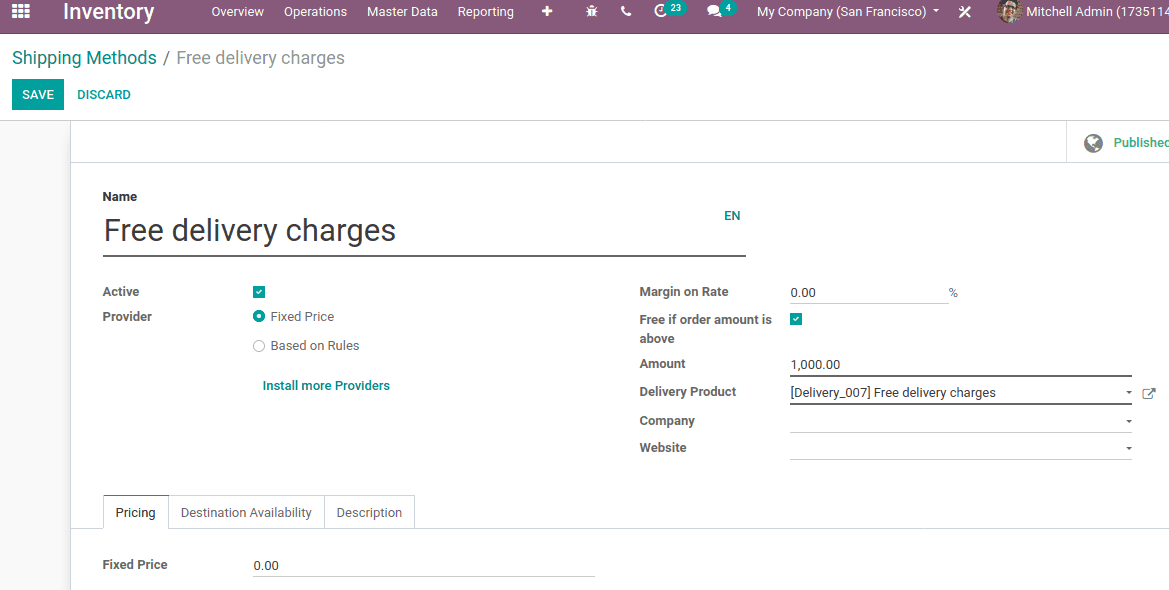Screen dimensions: 1169x590
Task: Toggle the Published globe status
Action: (x=1093, y=142)
